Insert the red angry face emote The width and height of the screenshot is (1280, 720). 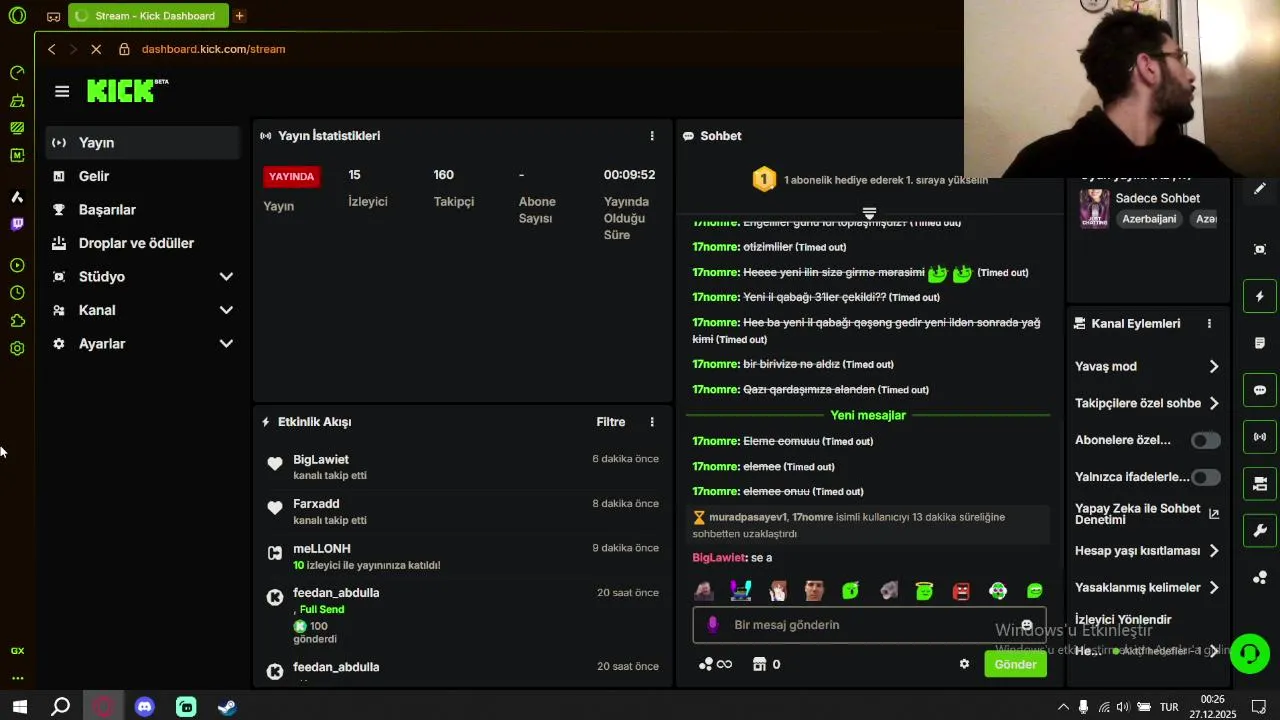point(961,591)
